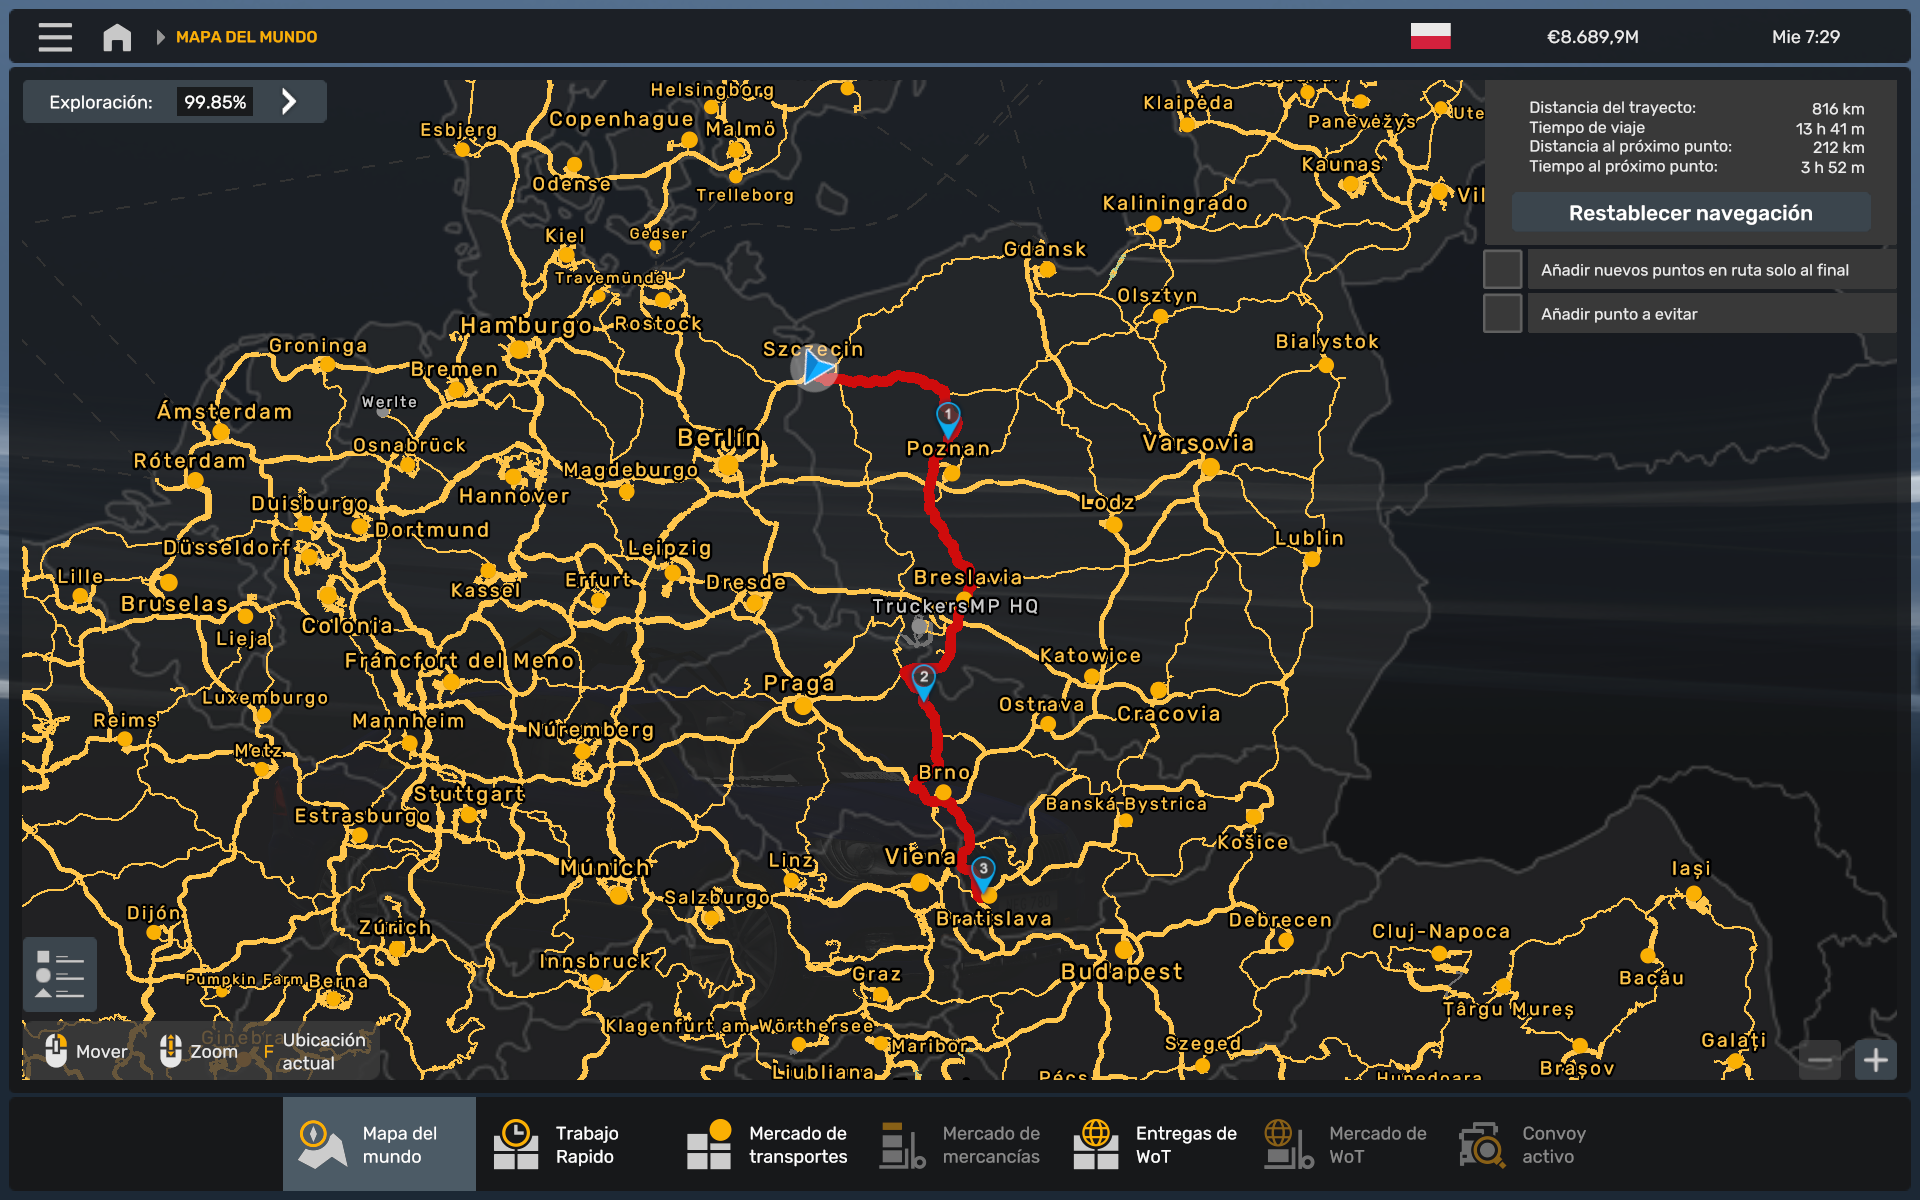Select the blue truck position arrow
The image size is (1920, 1200).
click(x=817, y=368)
